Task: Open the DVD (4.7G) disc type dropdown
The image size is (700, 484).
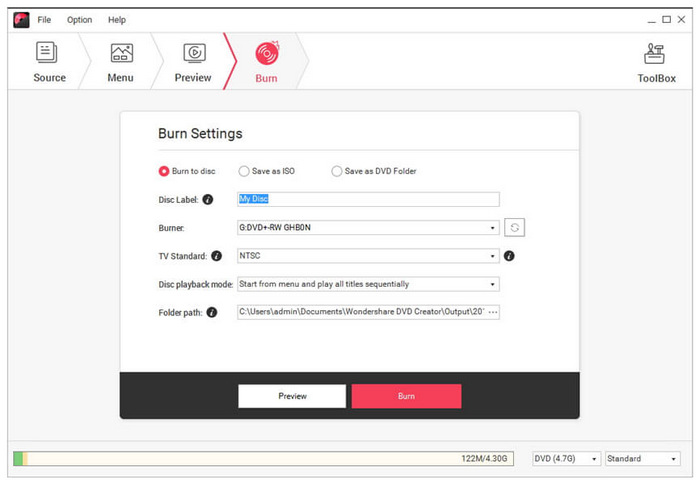Action: 566,459
